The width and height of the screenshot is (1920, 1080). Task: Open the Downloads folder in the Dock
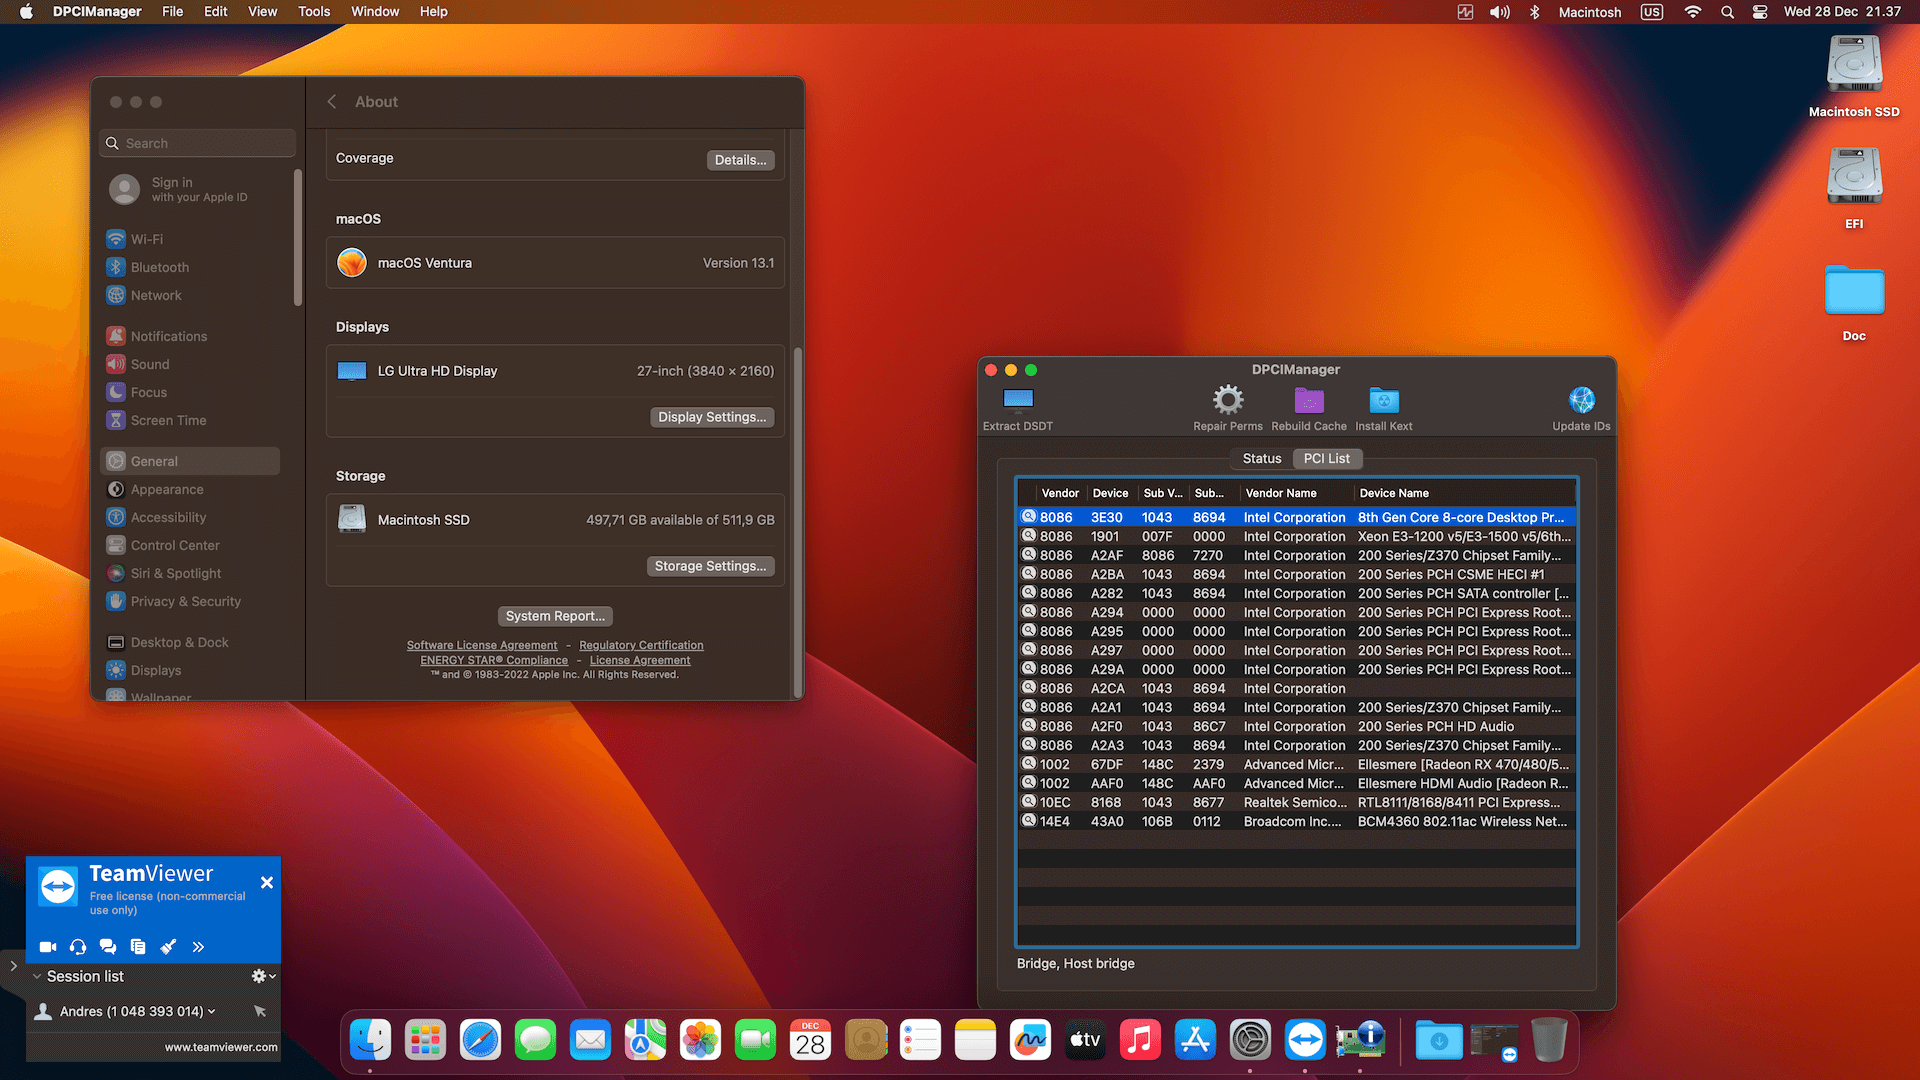1439,1040
